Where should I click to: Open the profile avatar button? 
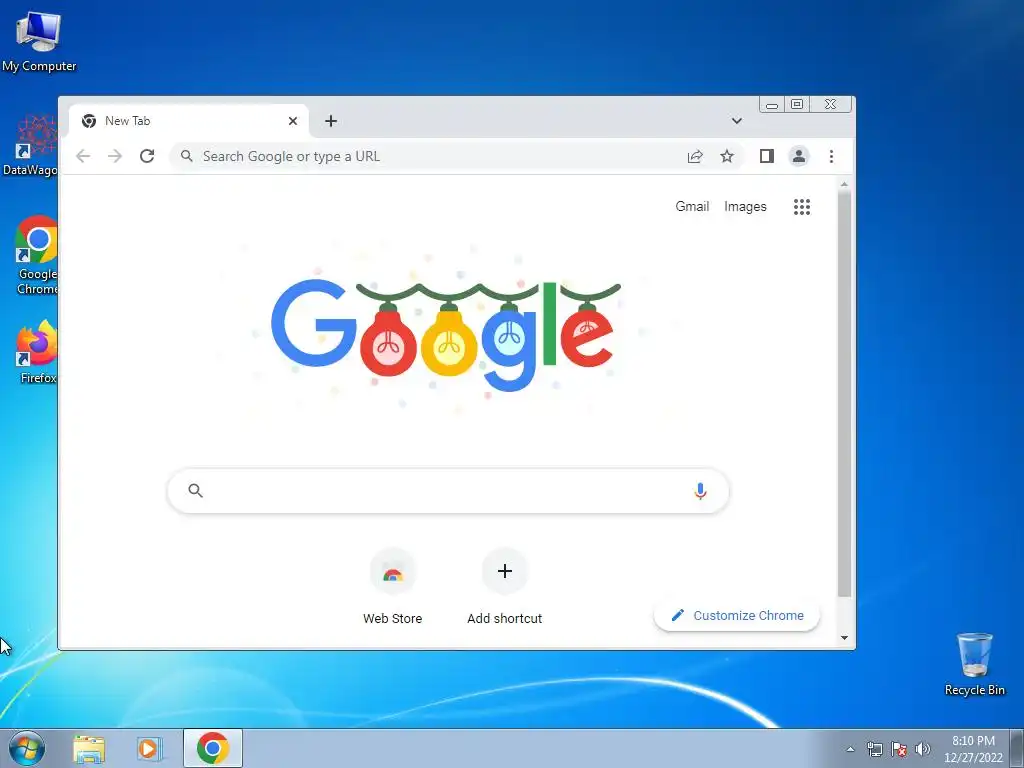pyautogui.click(x=798, y=156)
